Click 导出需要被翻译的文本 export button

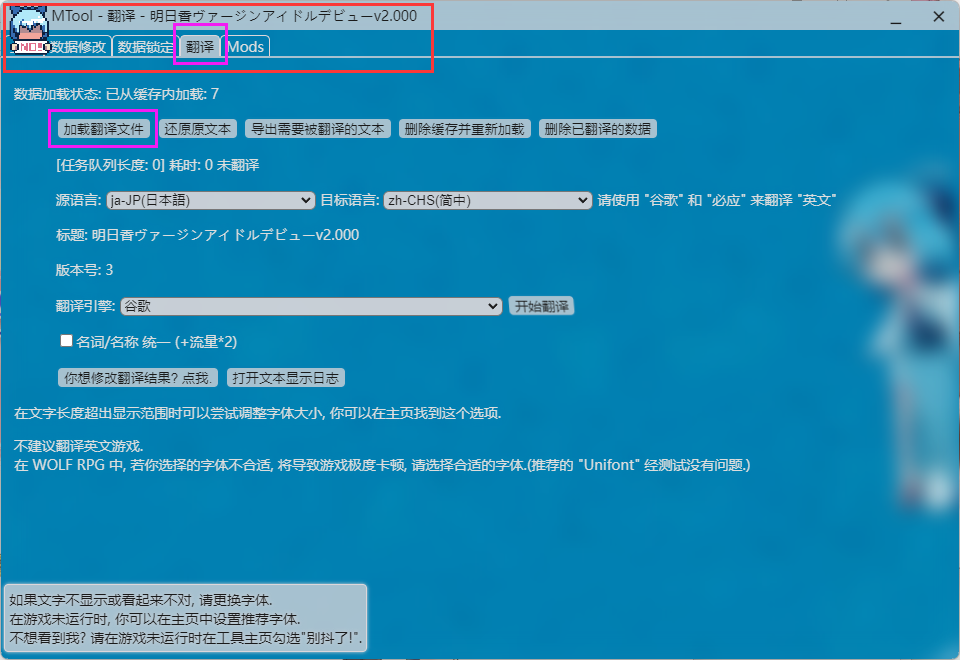317,128
